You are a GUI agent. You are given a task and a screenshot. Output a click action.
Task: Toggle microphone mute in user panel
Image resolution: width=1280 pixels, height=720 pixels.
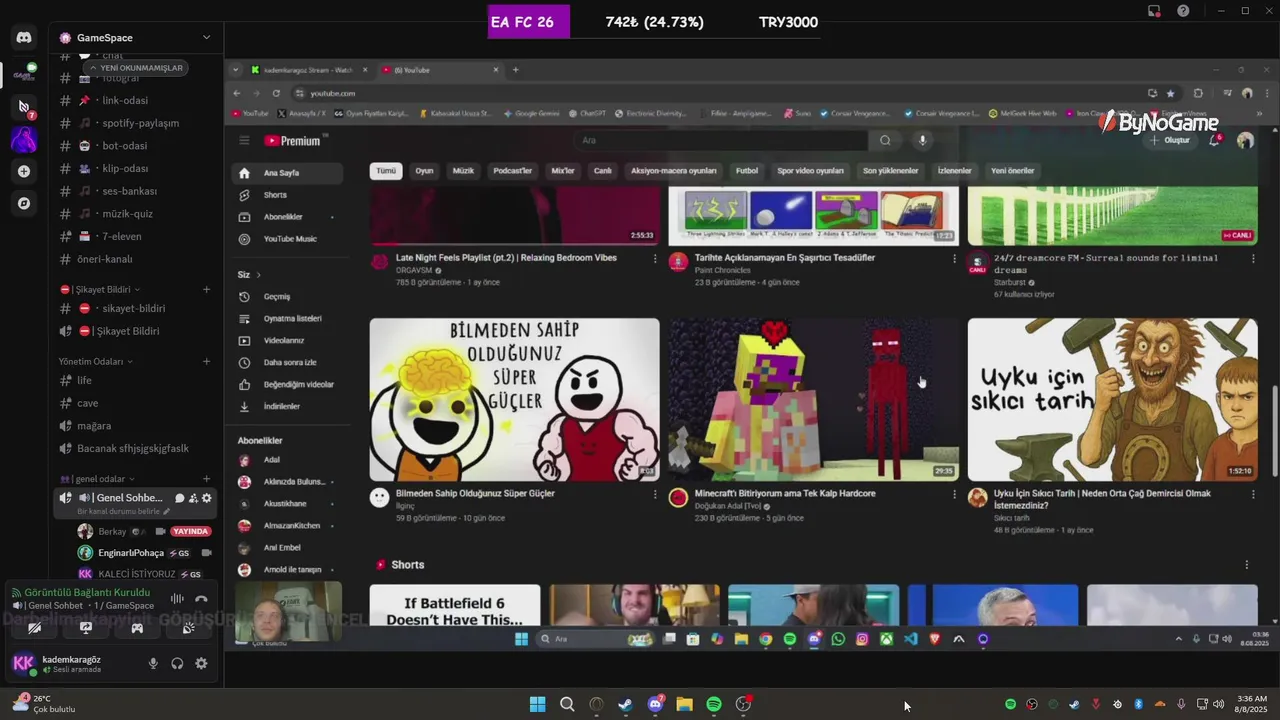pos(153,663)
